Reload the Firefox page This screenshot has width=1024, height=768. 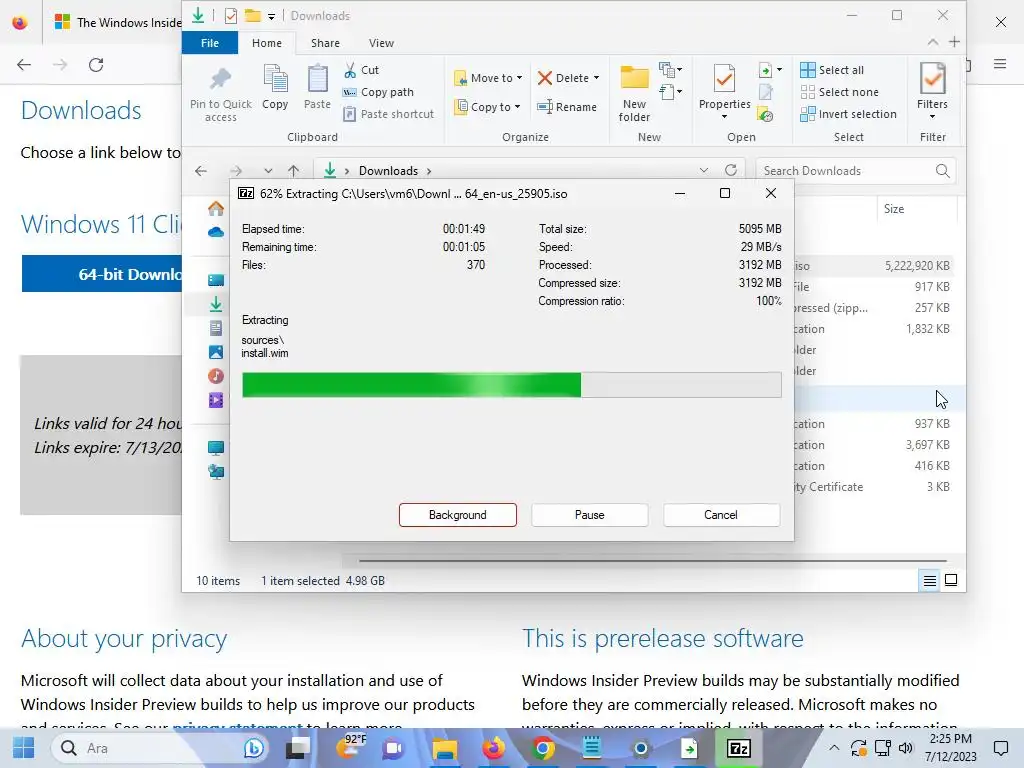pyautogui.click(x=96, y=65)
